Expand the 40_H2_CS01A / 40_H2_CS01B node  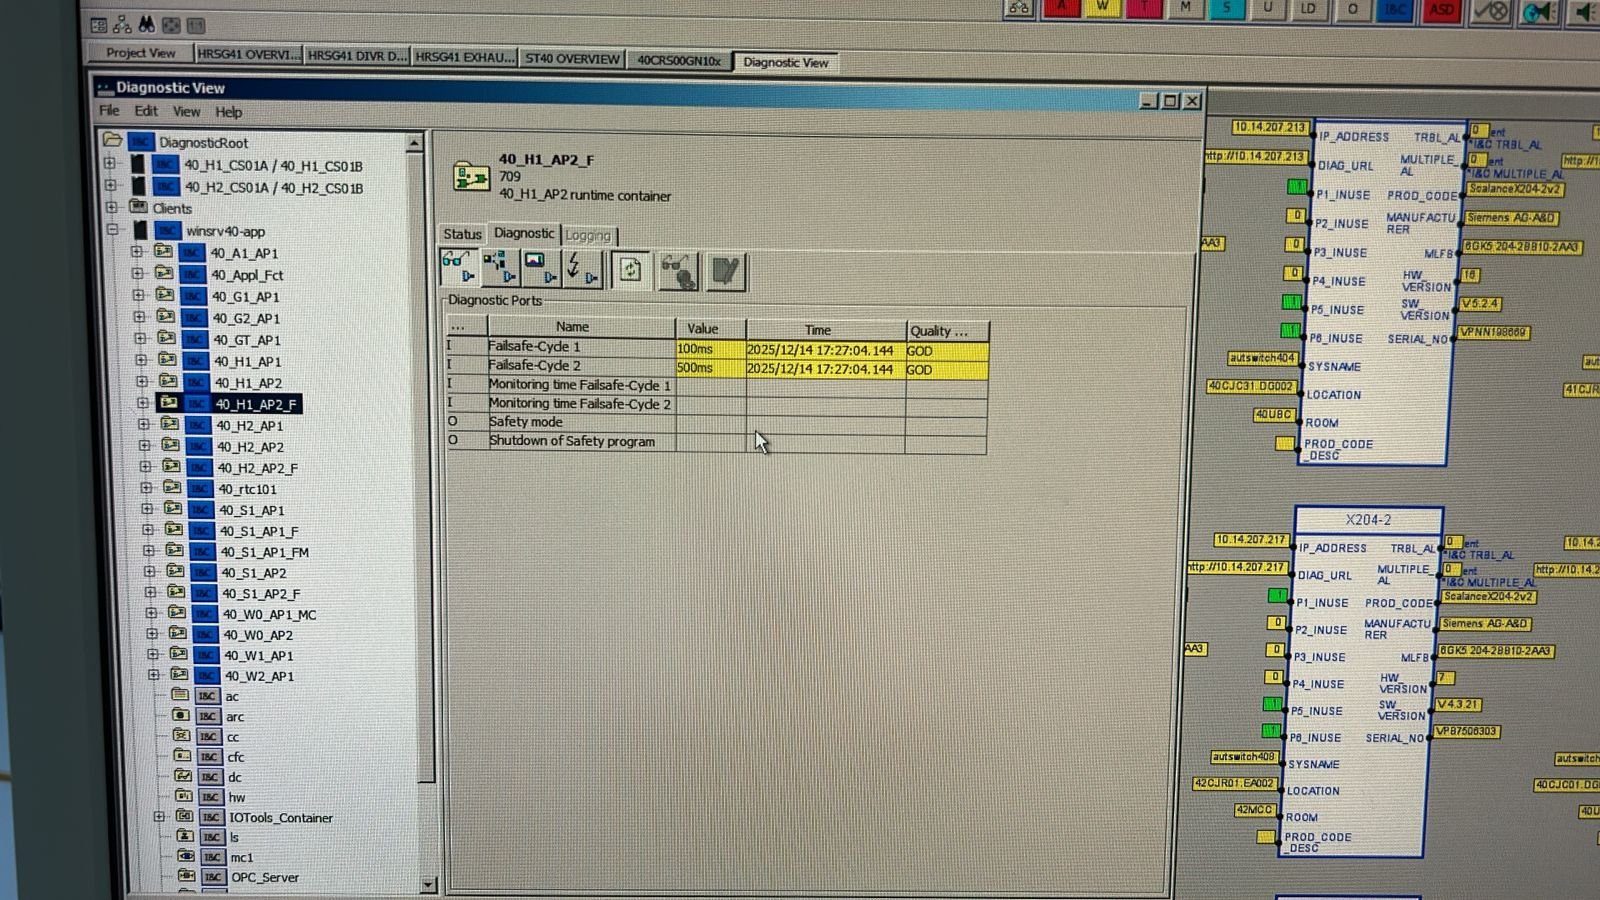click(111, 186)
